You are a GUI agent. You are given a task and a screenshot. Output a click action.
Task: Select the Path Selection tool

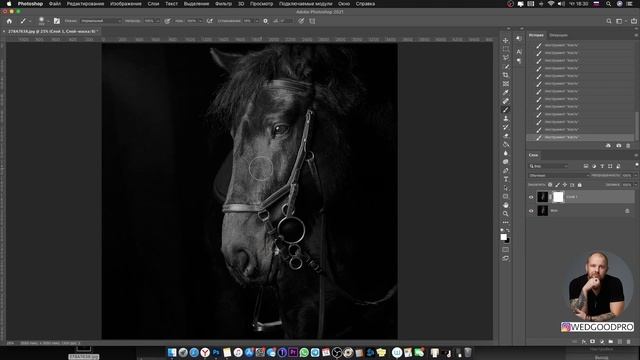(506, 188)
